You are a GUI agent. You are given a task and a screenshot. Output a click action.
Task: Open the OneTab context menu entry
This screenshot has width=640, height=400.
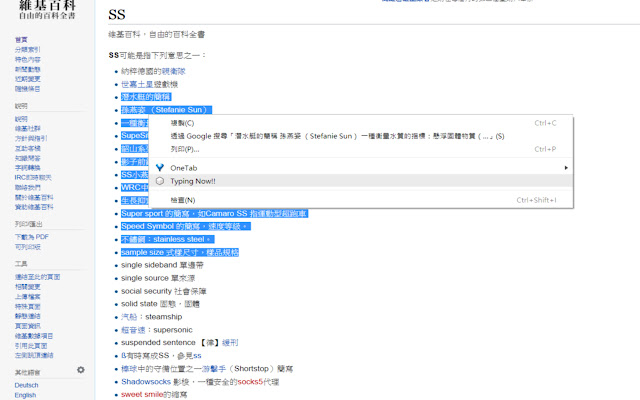[x=361, y=168]
